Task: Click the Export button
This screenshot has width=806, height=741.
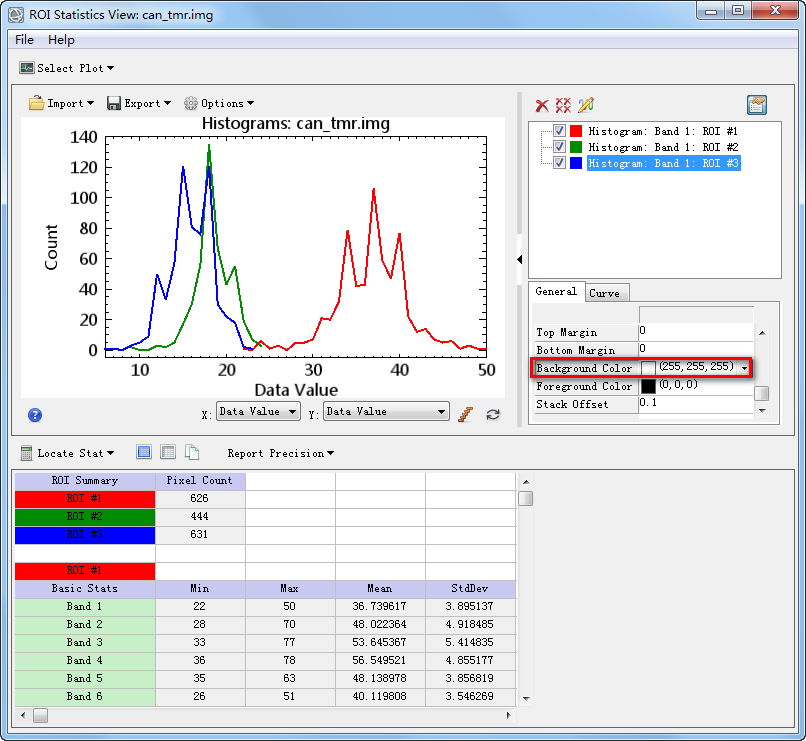Action: pos(139,103)
